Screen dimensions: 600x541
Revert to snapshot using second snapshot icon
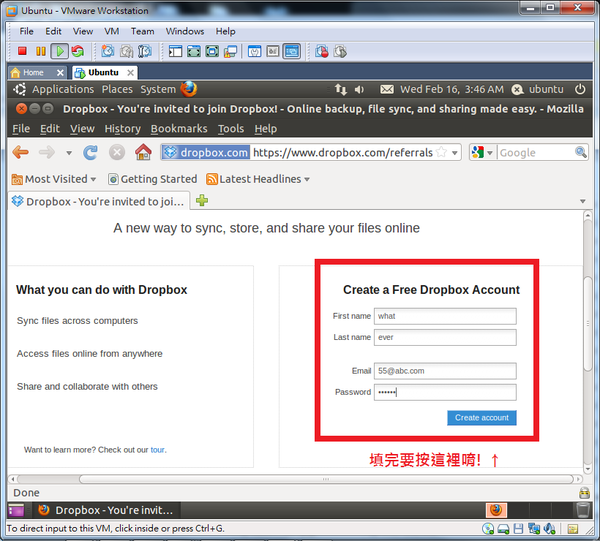(126, 51)
